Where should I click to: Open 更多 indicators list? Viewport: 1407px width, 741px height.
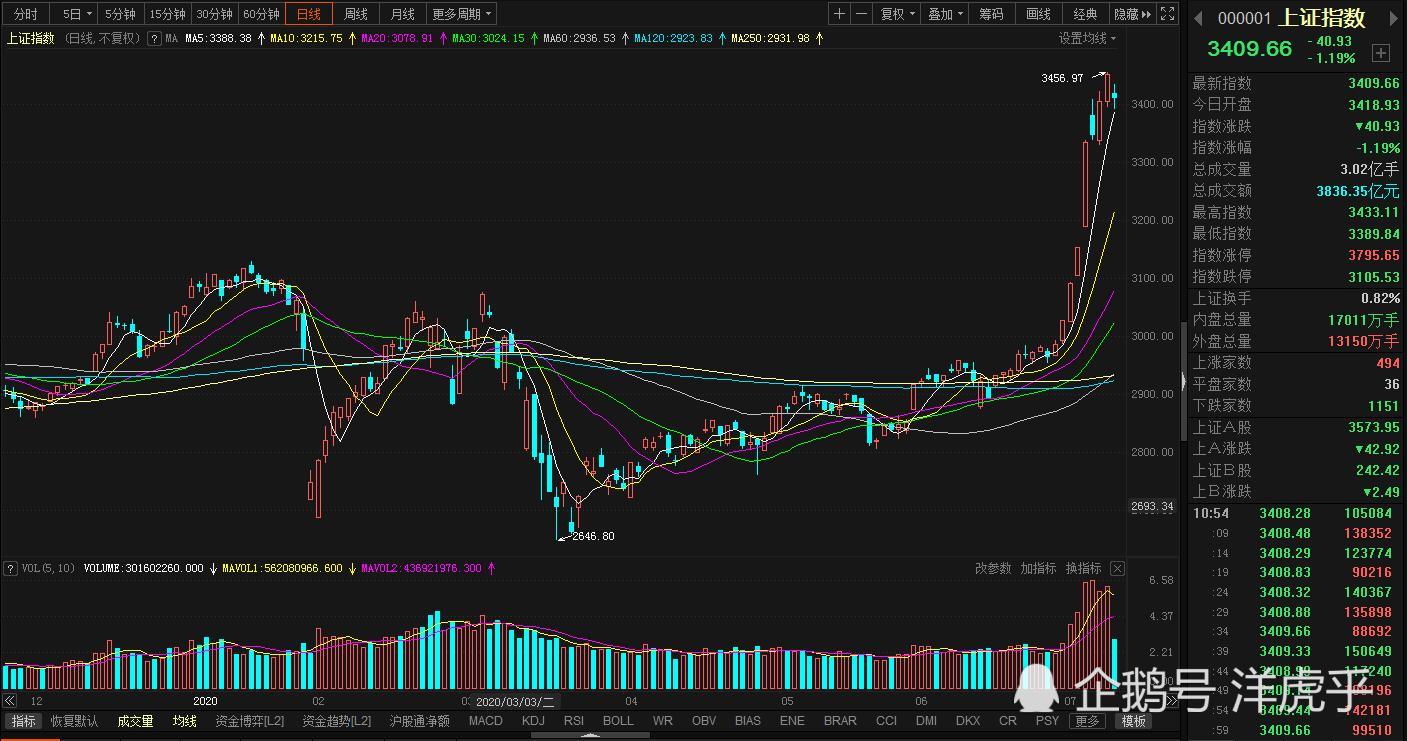coord(1086,721)
